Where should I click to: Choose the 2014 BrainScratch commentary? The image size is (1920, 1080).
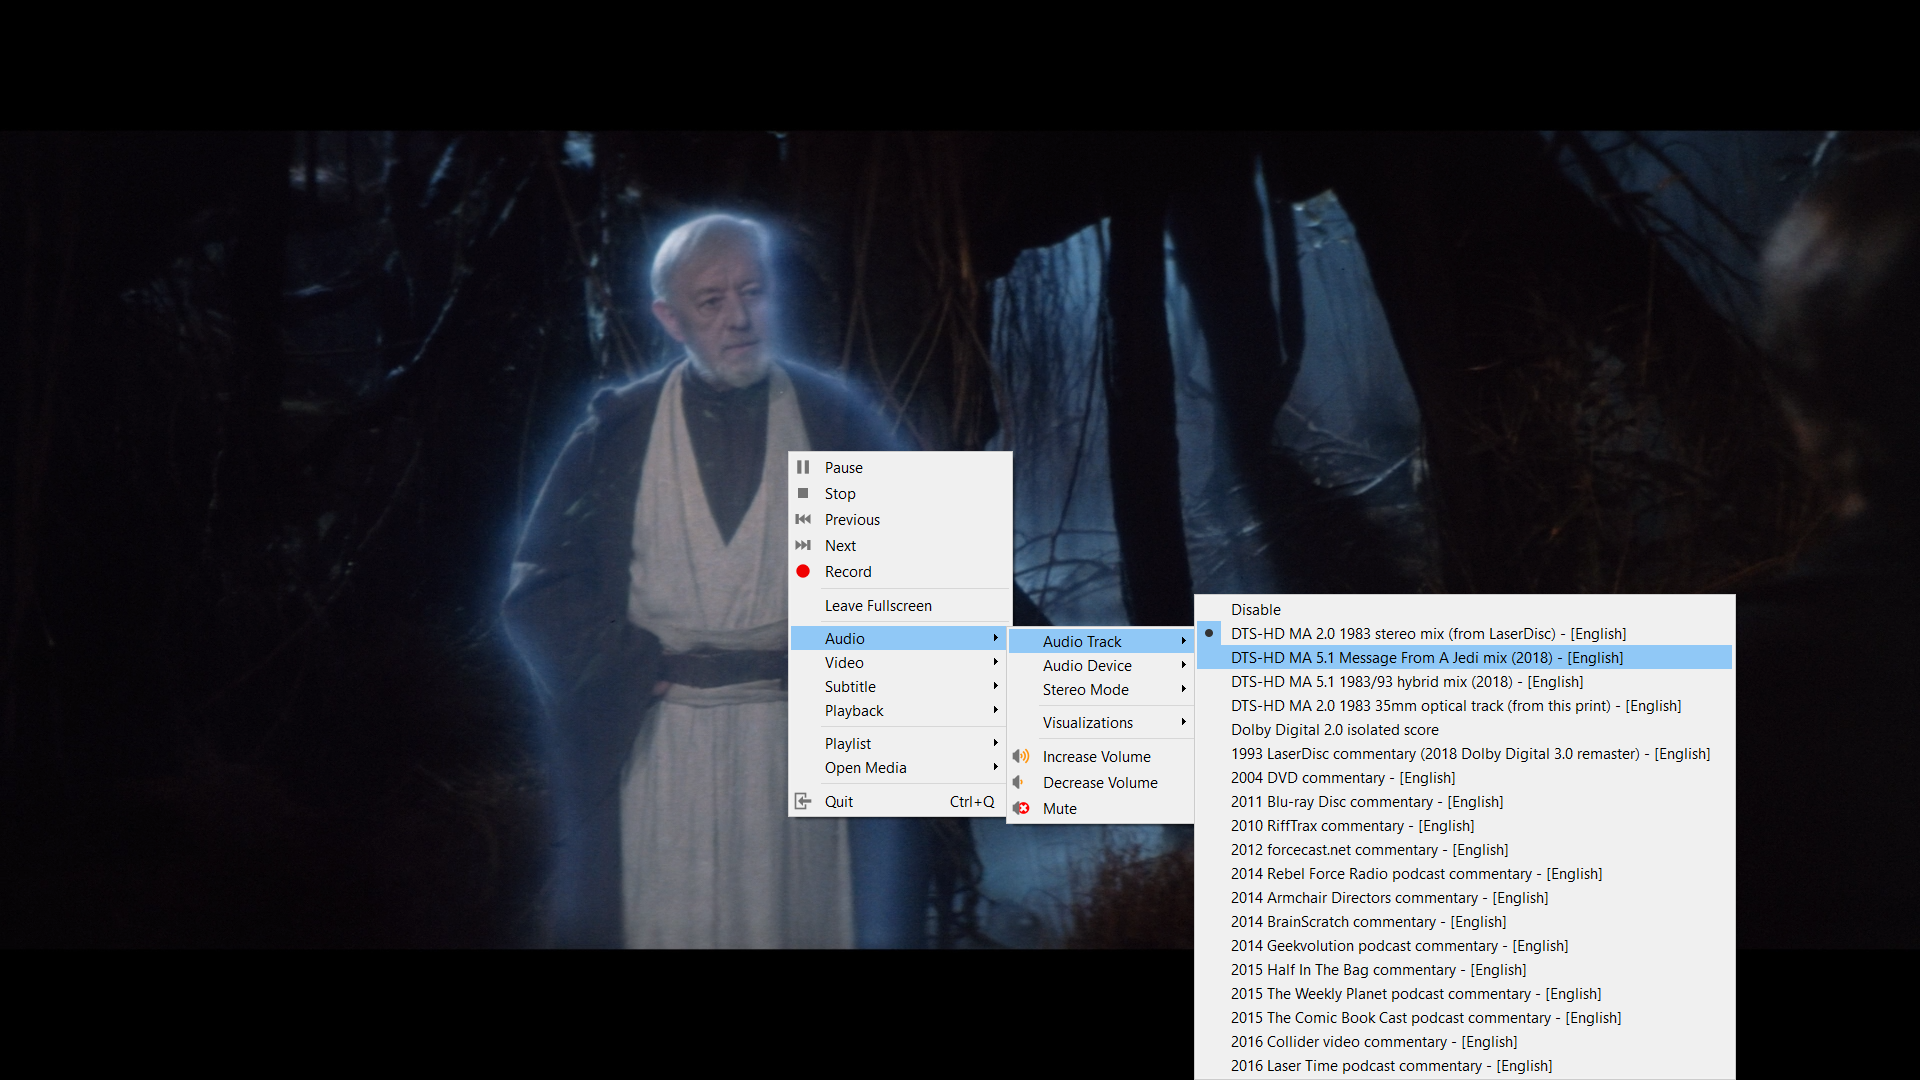1464,921
